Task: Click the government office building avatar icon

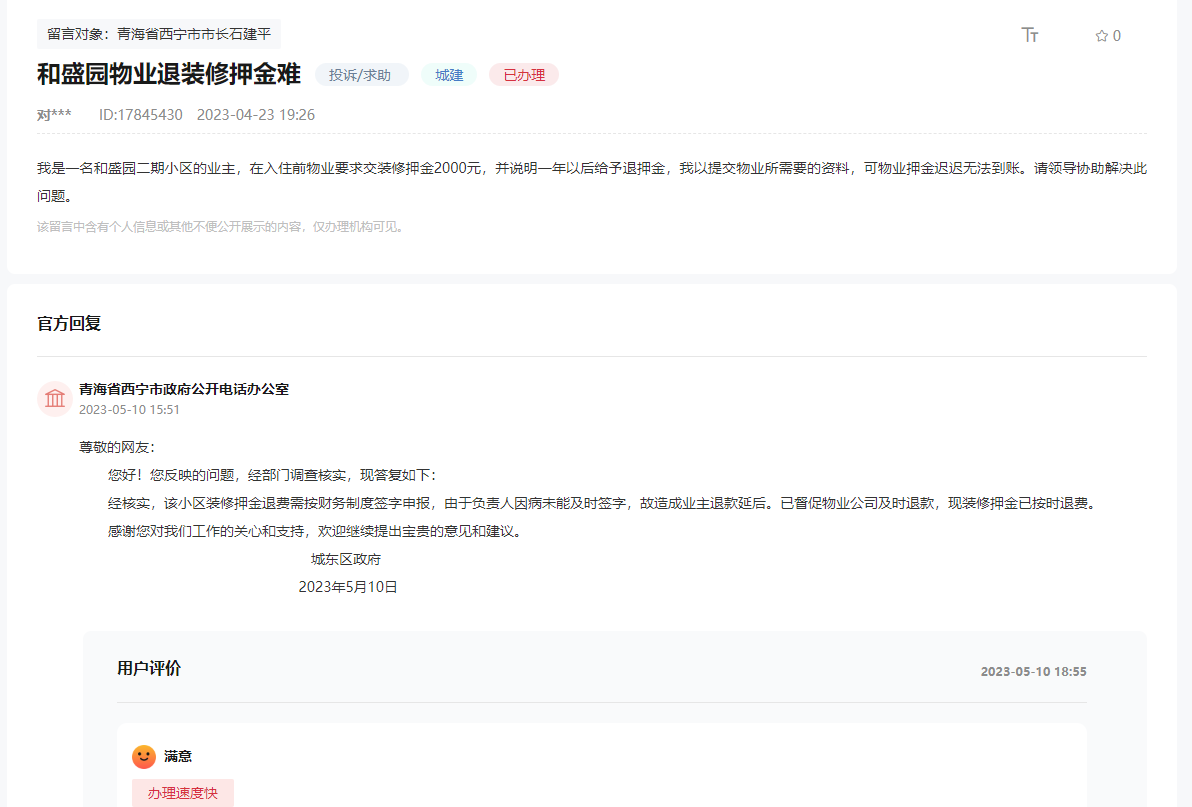Action: (55, 399)
